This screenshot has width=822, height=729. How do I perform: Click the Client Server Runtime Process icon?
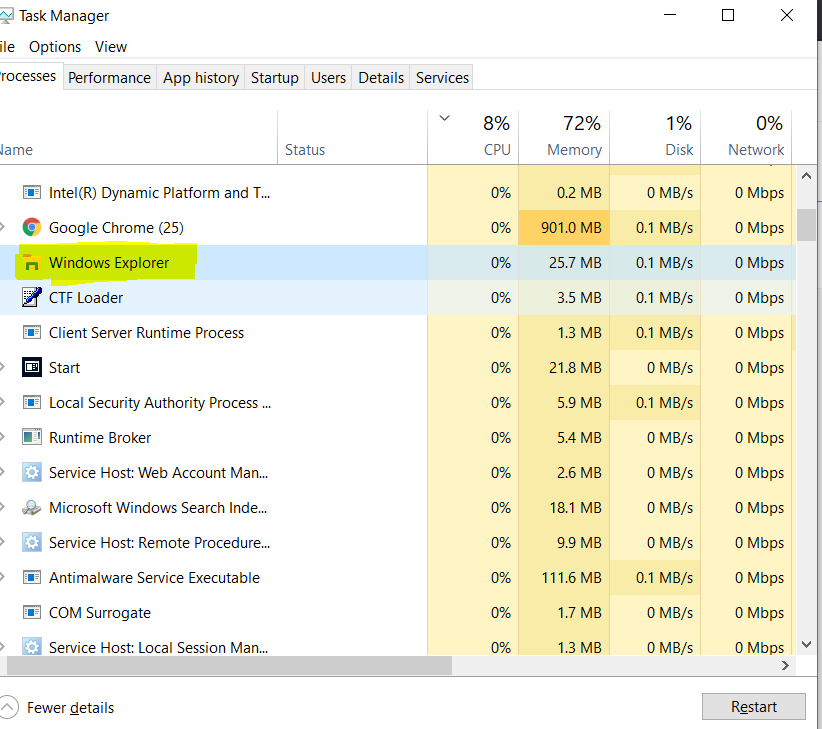pyautogui.click(x=31, y=332)
